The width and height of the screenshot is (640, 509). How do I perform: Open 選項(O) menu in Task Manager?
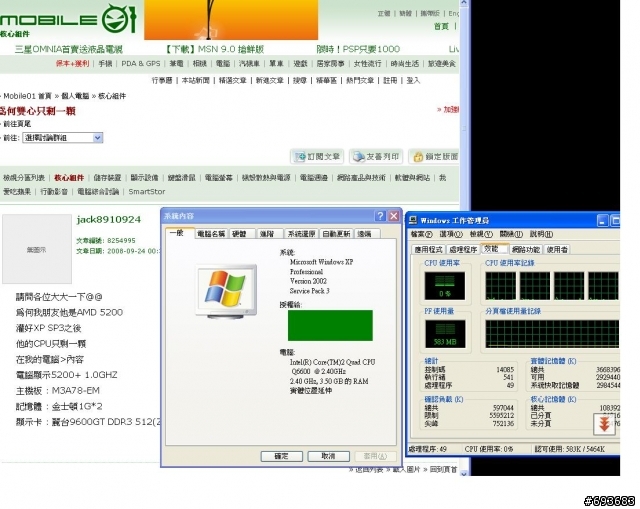click(451, 234)
